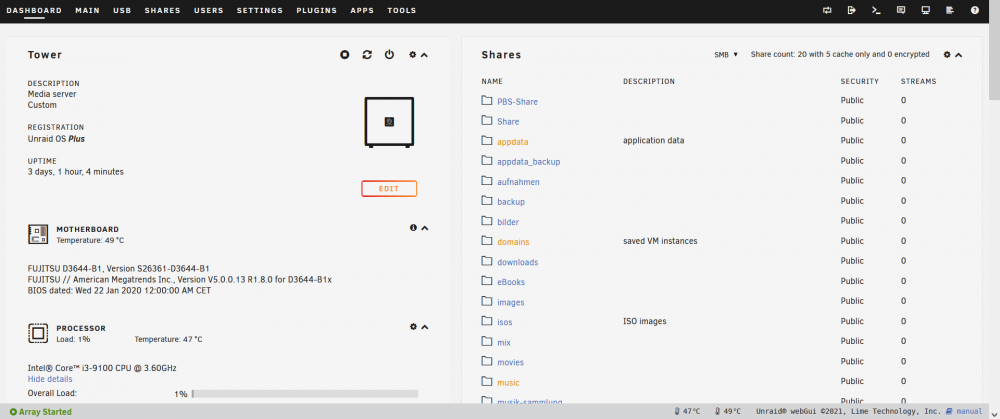Collapse the Tower panel

click(x=425, y=55)
